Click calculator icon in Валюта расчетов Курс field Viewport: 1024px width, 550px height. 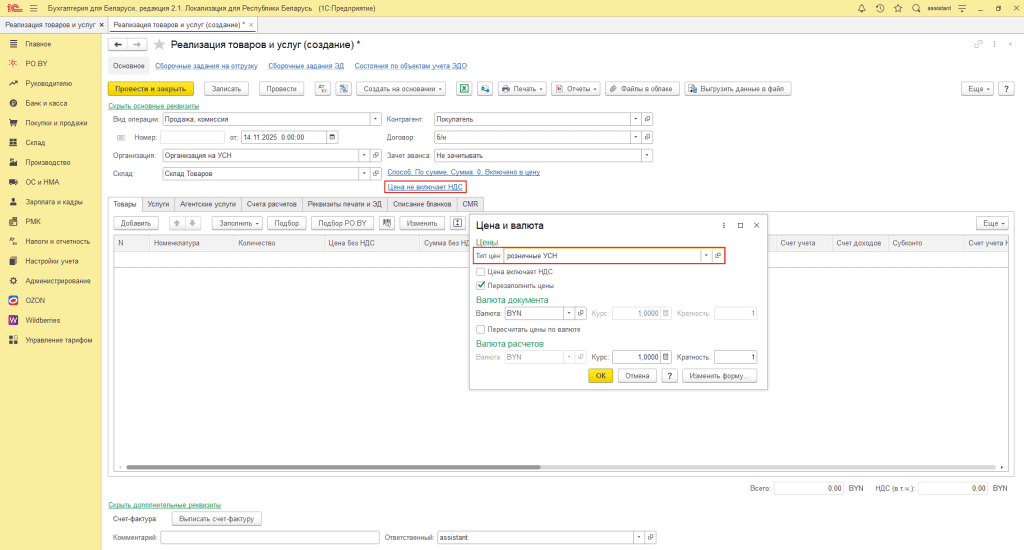tap(666, 357)
